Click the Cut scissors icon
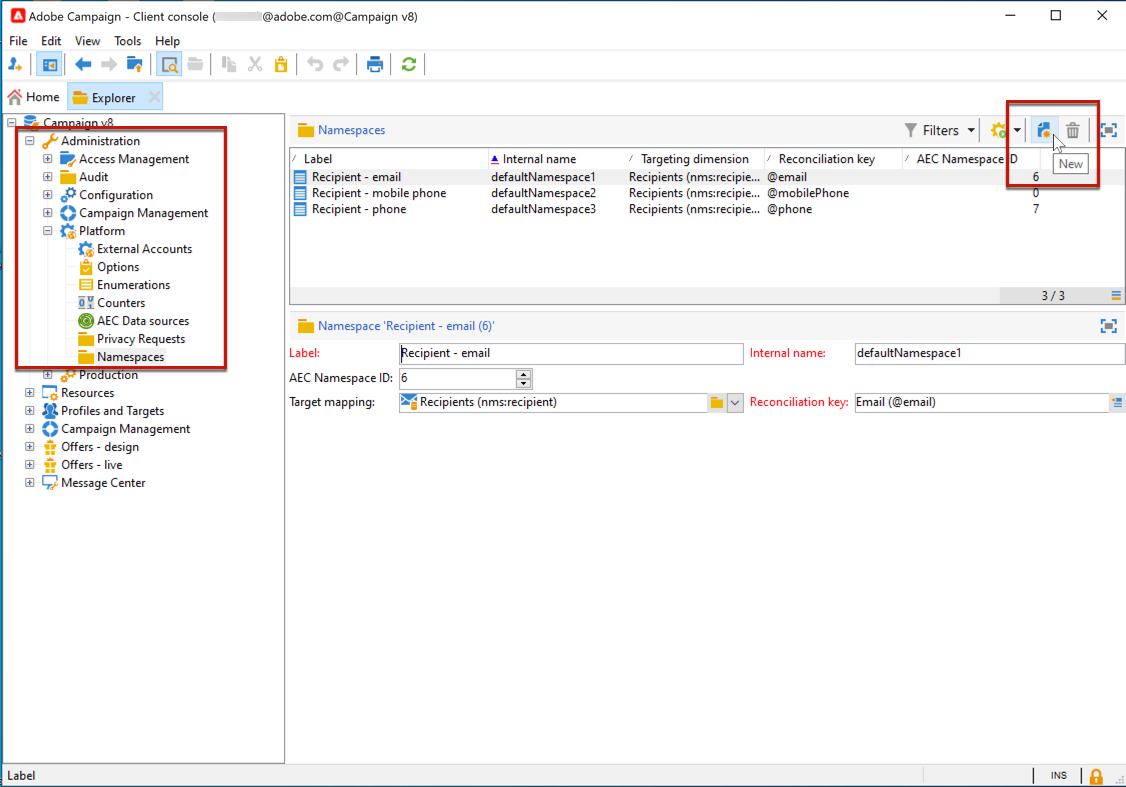 (x=255, y=65)
